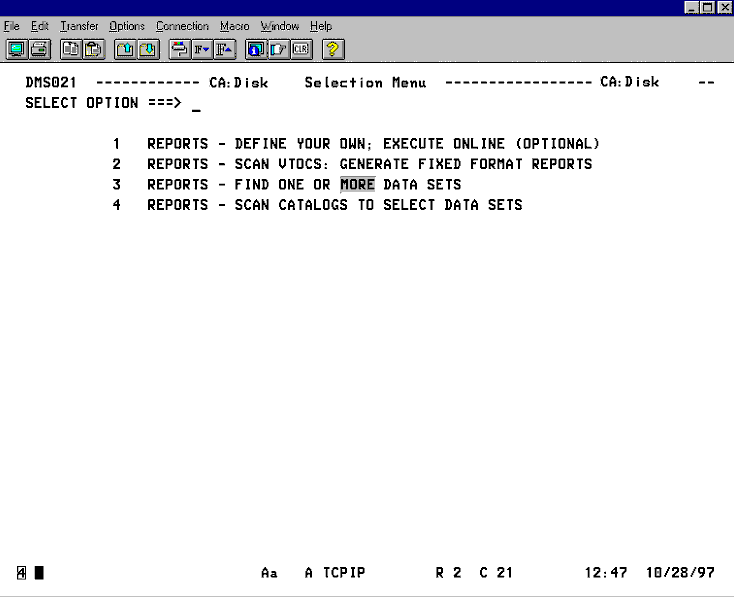Viewport: 734px width, 597px height.
Task: Click the printer toolbar icon
Action: (40, 49)
